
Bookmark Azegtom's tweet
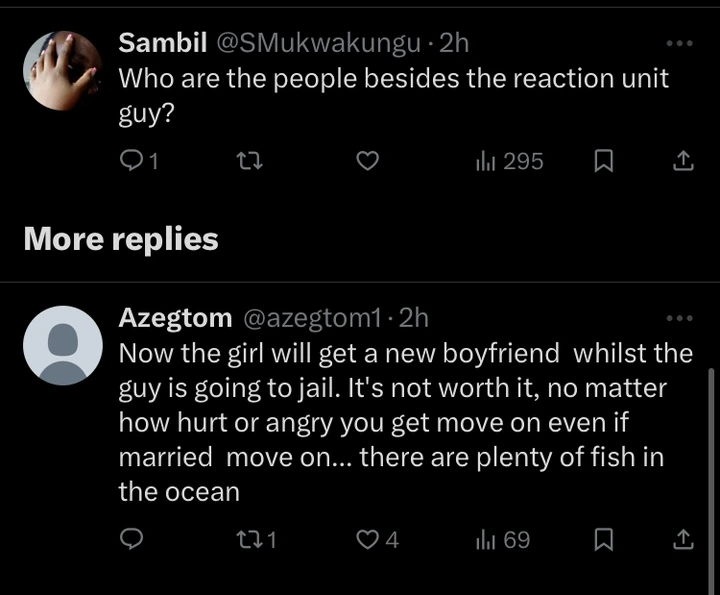[x=603, y=539]
